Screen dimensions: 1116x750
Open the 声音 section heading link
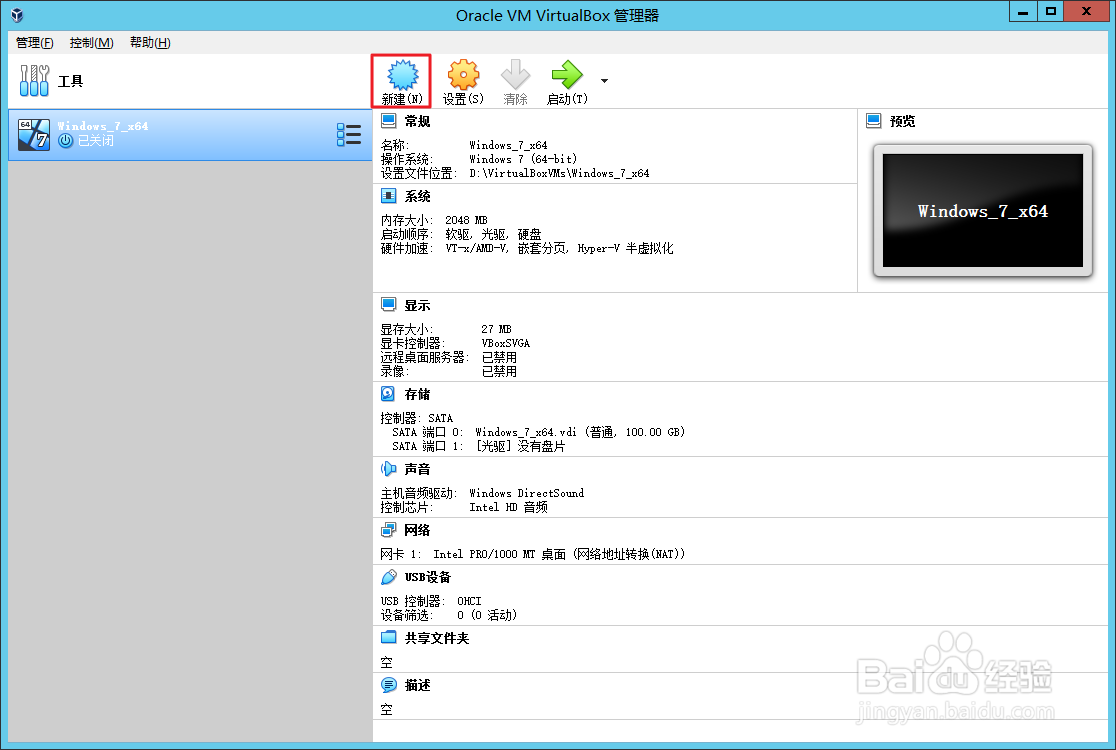click(417, 469)
